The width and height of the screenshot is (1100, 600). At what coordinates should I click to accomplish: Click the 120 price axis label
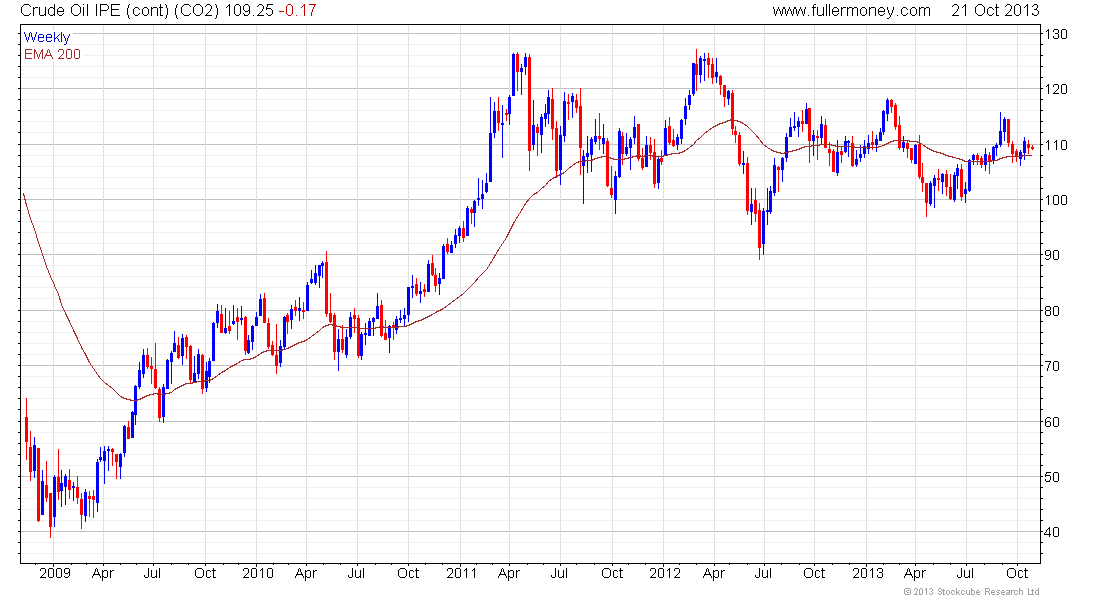1056,89
